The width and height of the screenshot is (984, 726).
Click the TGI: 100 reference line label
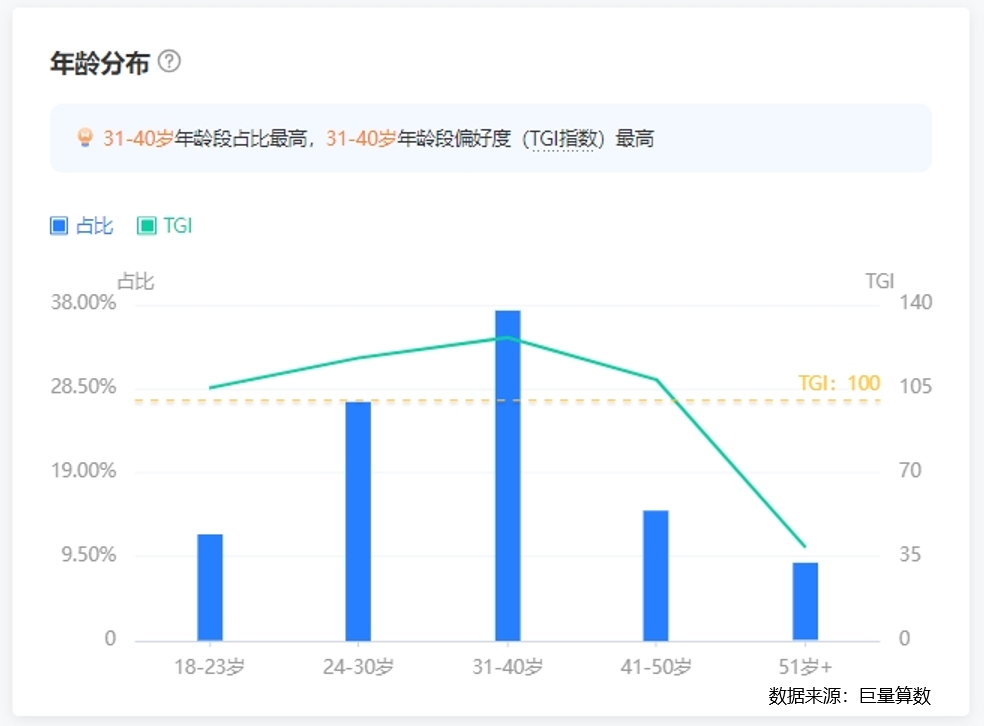pos(839,383)
